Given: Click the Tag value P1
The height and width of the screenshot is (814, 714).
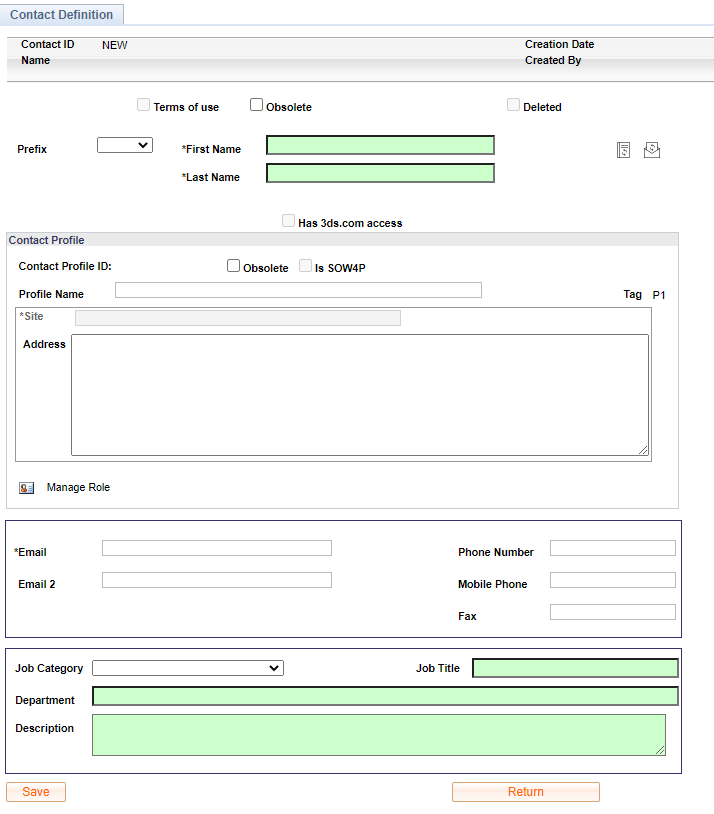Looking at the screenshot, I should [659, 295].
